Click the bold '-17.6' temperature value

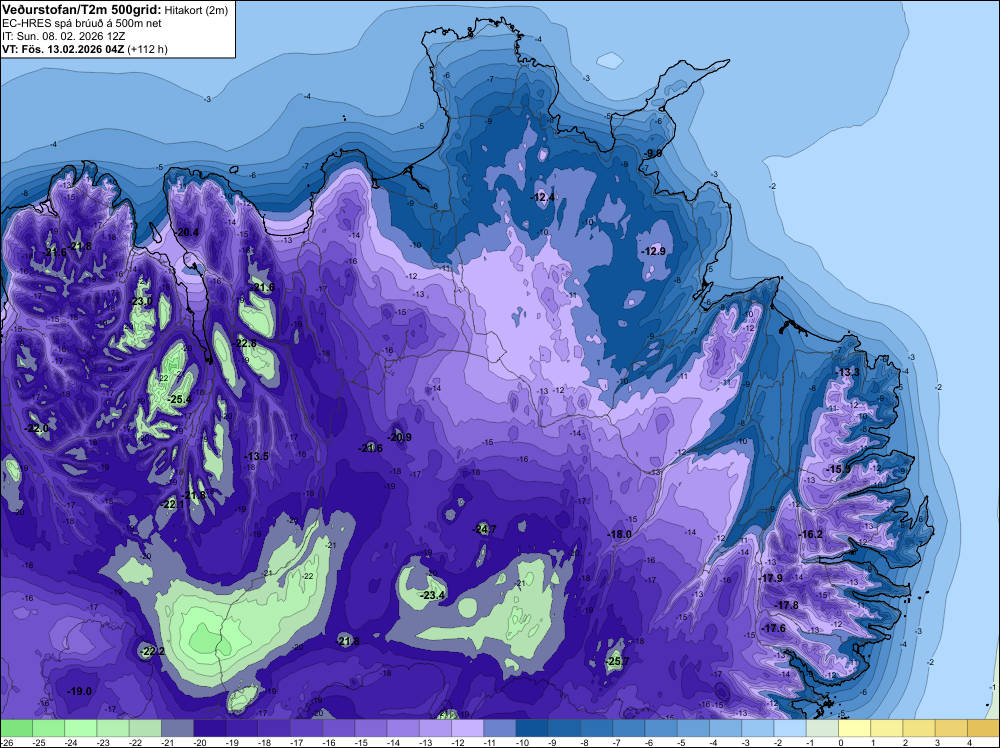click(774, 628)
